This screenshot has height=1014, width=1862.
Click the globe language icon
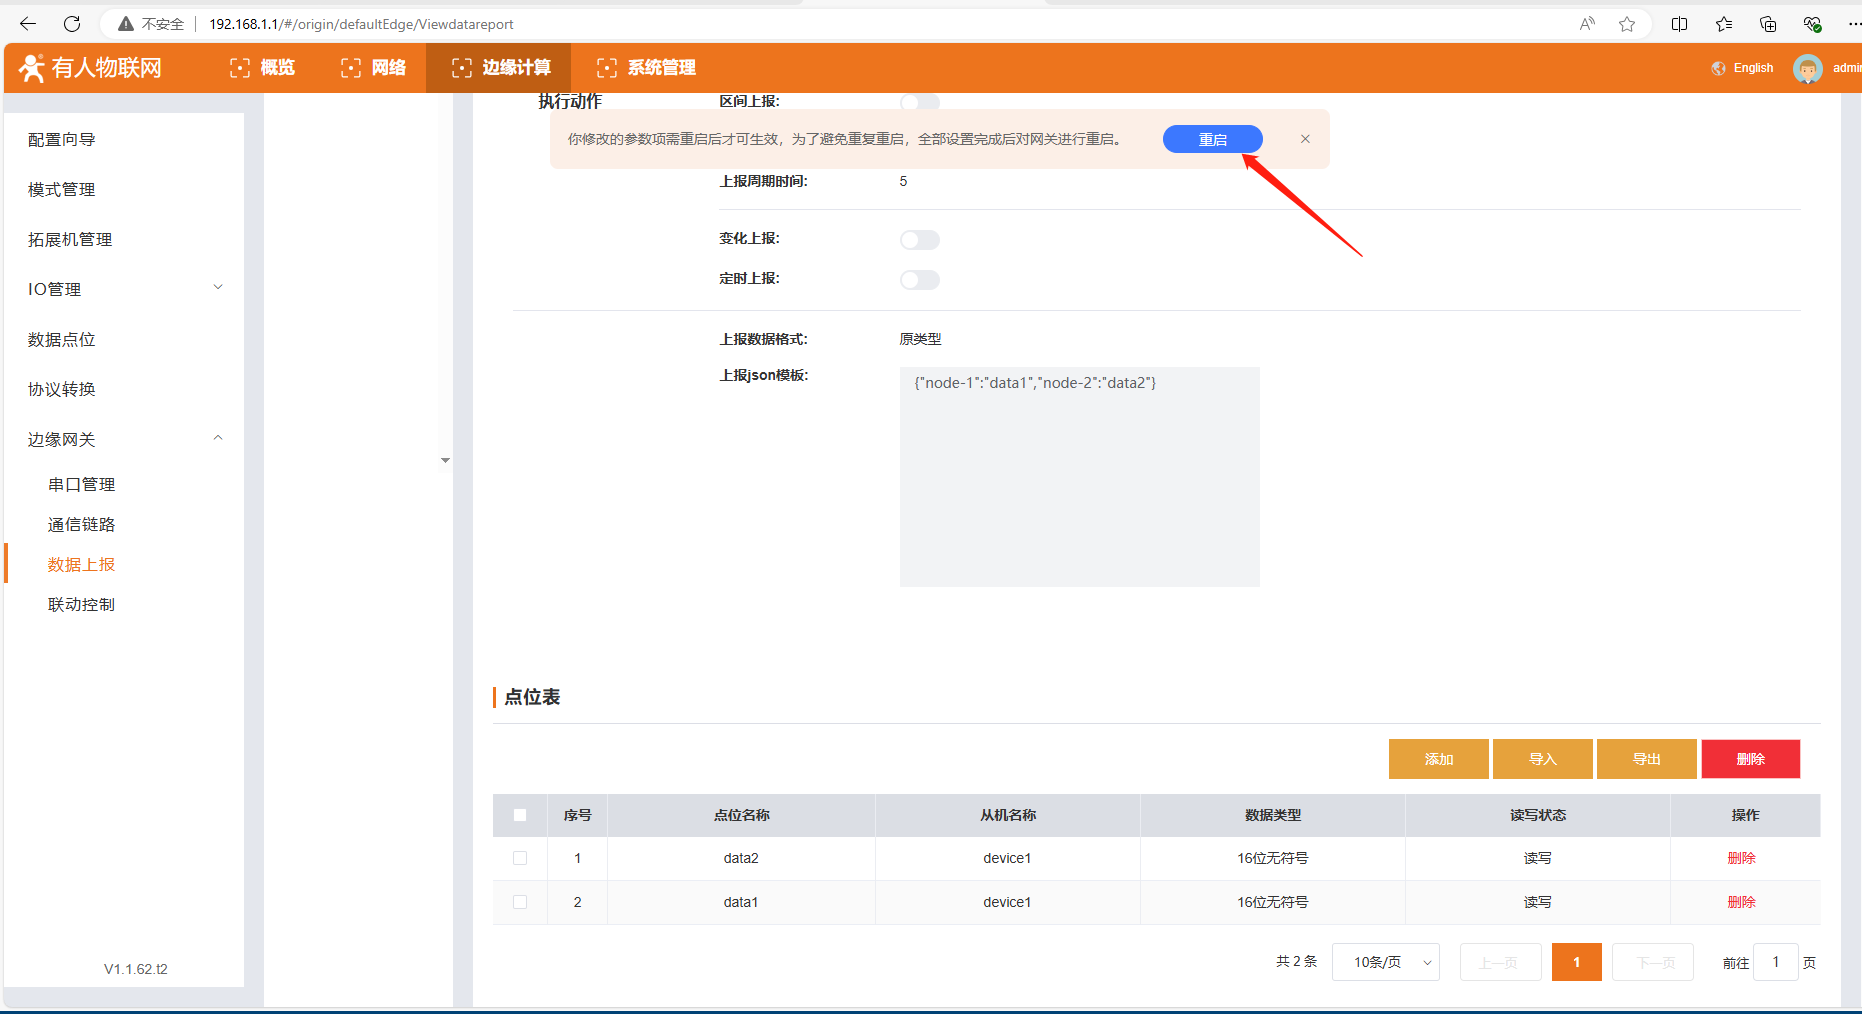[x=1718, y=68]
